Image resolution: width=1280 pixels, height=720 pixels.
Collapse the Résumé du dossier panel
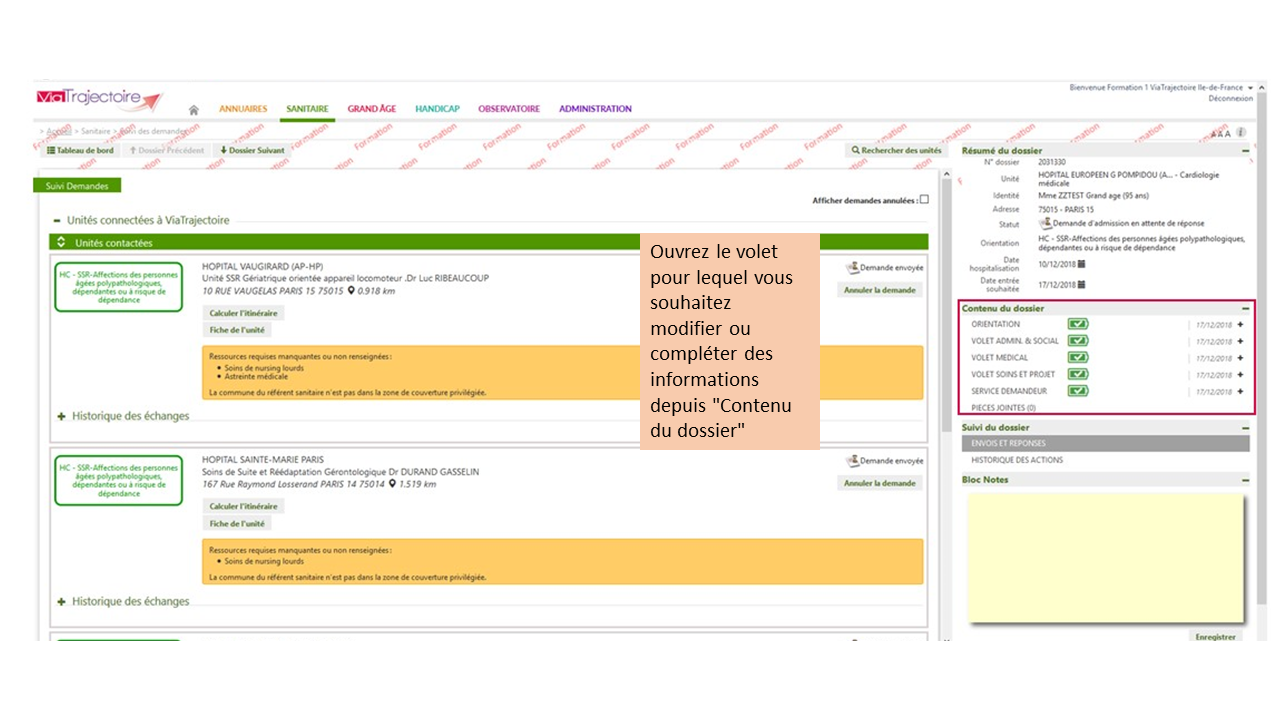(1245, 151)
